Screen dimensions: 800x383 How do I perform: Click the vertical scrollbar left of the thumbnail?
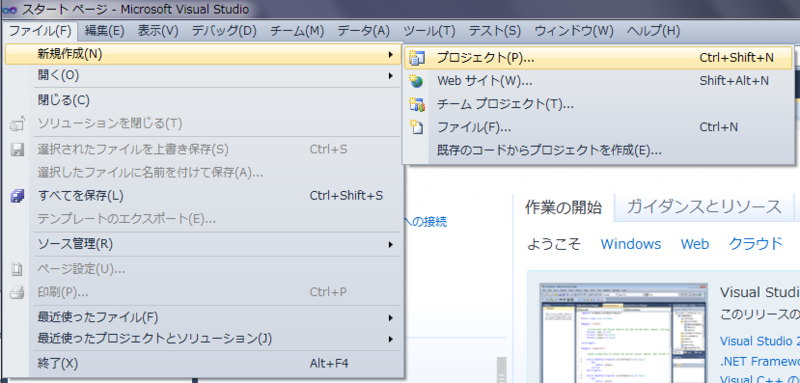coord(502,370)
